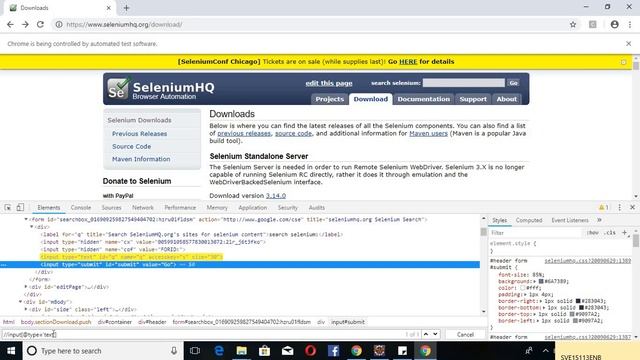Cancel the DevTools element search

click(x=465, y=334)
